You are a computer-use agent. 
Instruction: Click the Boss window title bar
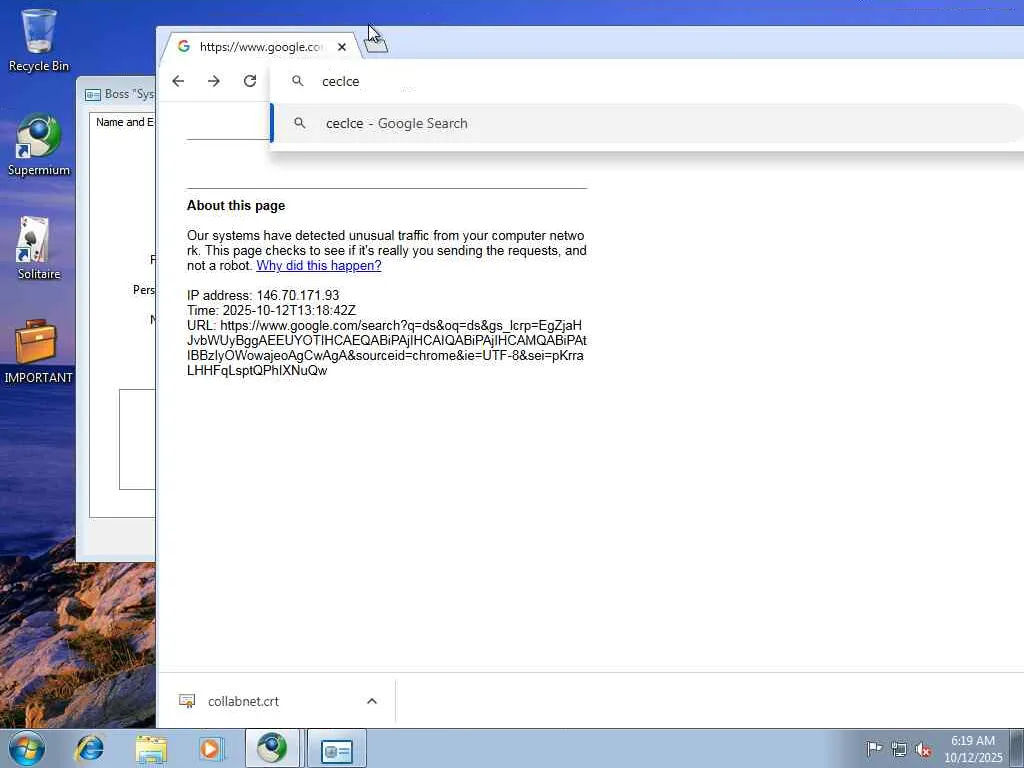click(118, 94)
